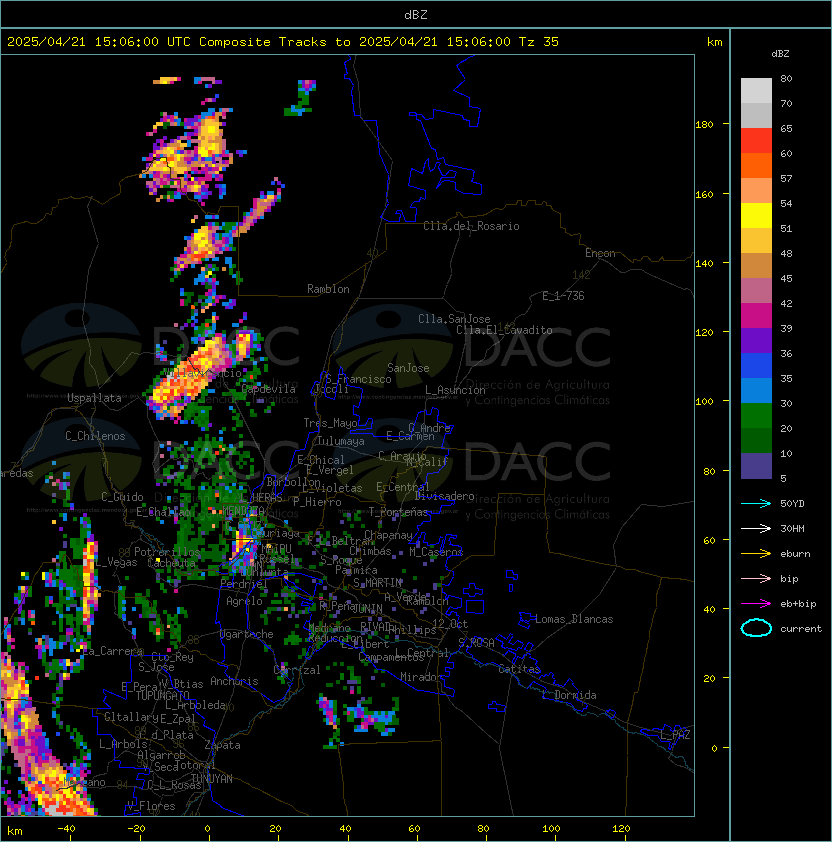Image resolution: width=832 pixels, height=842 pixels.
Task: Click the 'Zapata' map label
Action: (x=222, y=745)
